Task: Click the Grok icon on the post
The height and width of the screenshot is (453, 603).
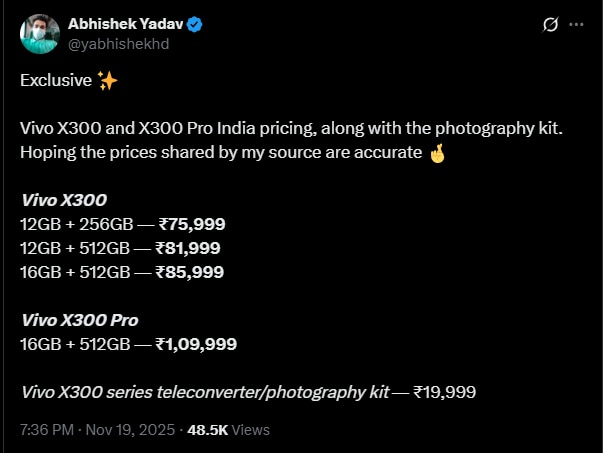Action: [548, 24]
